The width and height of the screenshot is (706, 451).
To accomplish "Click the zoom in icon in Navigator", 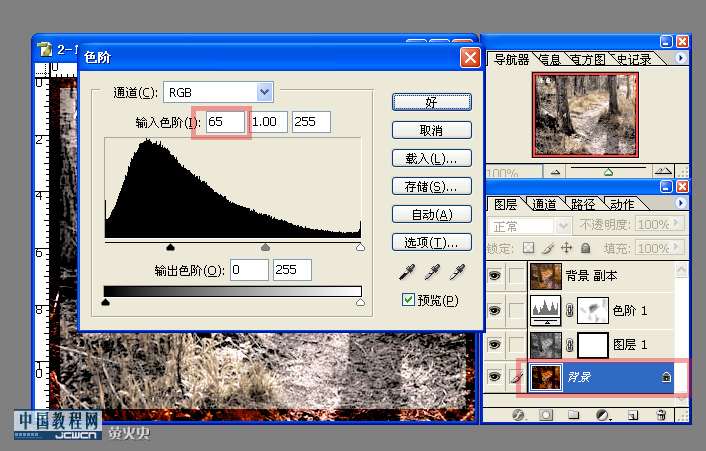I will (x=663, y=171).
